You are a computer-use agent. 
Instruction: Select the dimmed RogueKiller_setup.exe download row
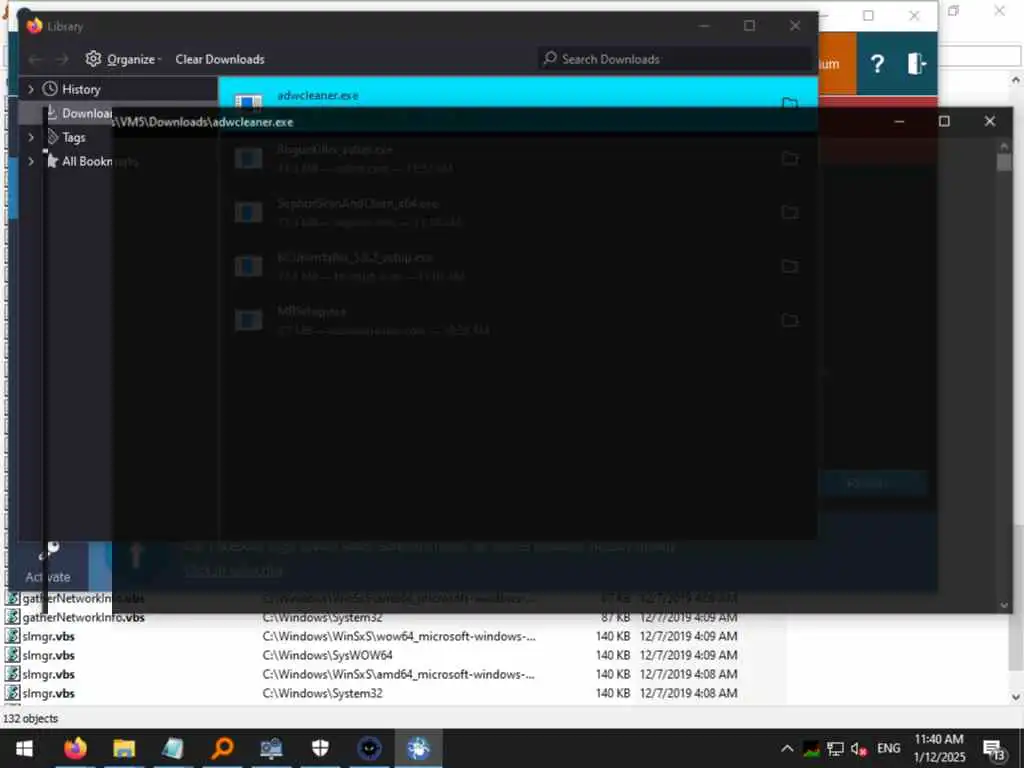pos(518,157)
